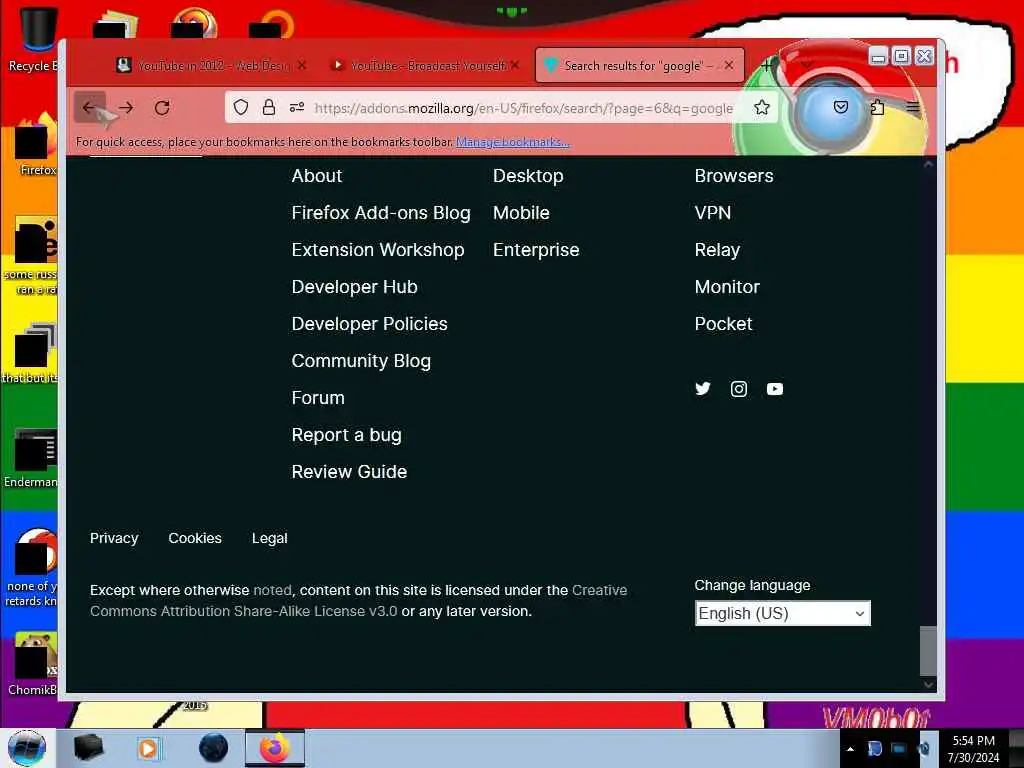Open the Relay link

click(717, 250)
